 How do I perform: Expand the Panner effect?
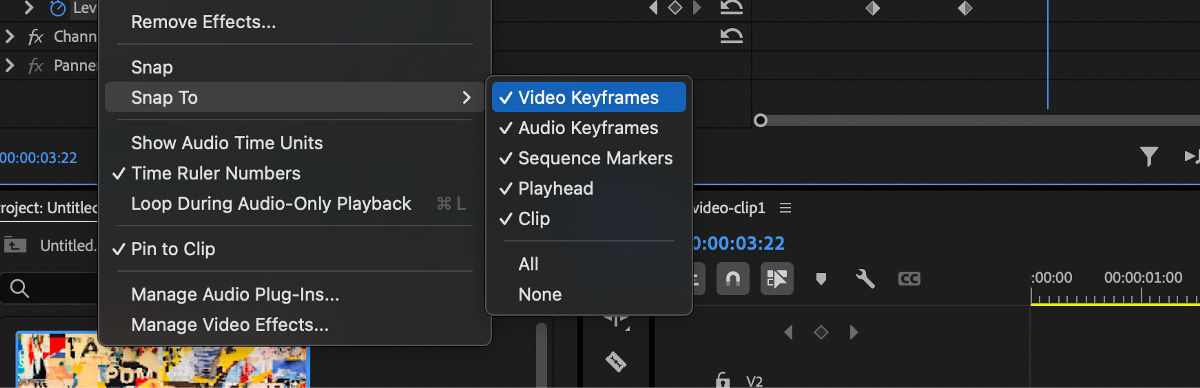(x=9, y=66)
